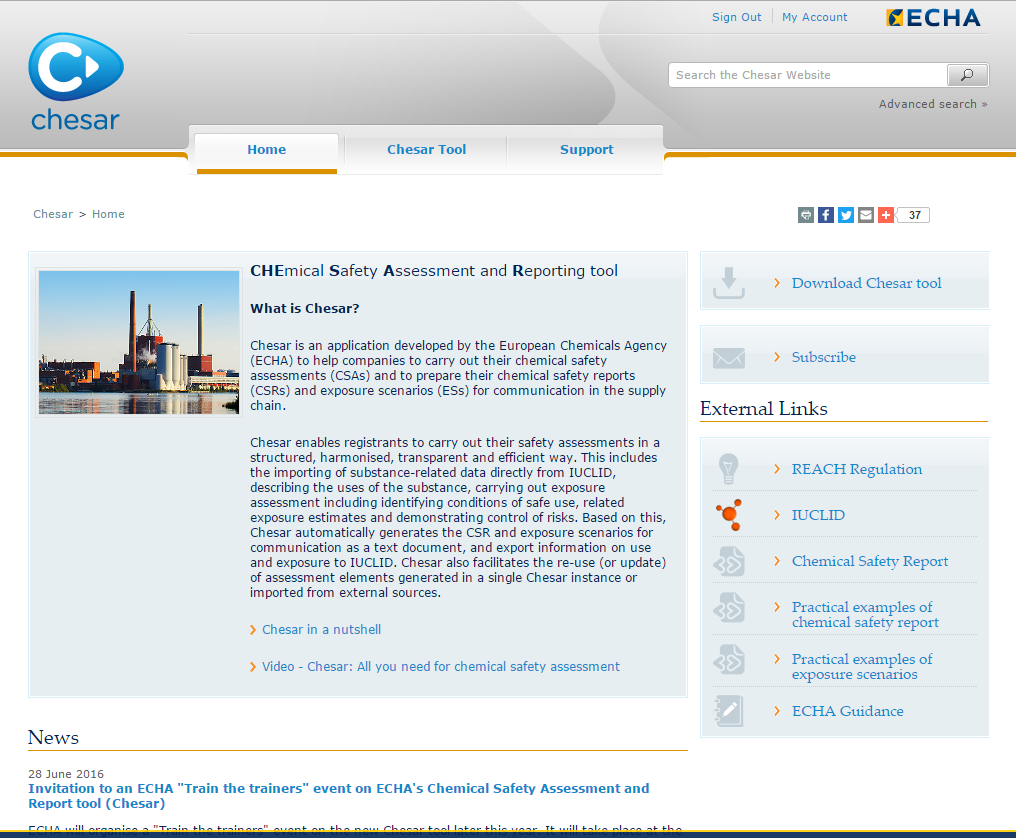Open more sharing options plus icon
The image size is (1016, 838).
(x=886, y=215)
